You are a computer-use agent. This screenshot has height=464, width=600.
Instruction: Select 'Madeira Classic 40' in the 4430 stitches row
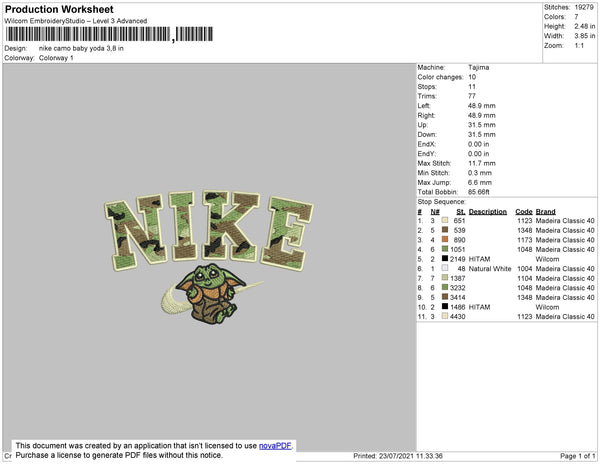(x=565, y=316)
